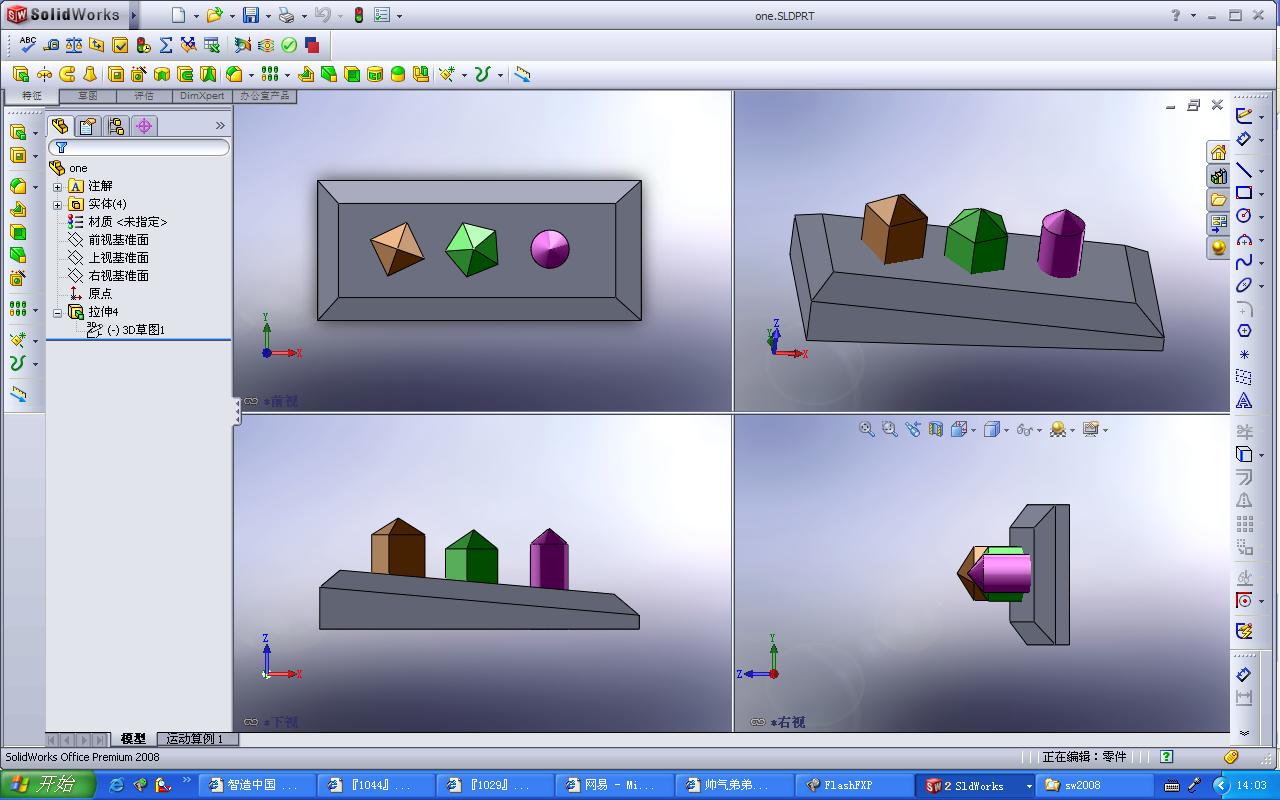
Task: Select the Ellipse sketch tool
Action: [1243, 285]
